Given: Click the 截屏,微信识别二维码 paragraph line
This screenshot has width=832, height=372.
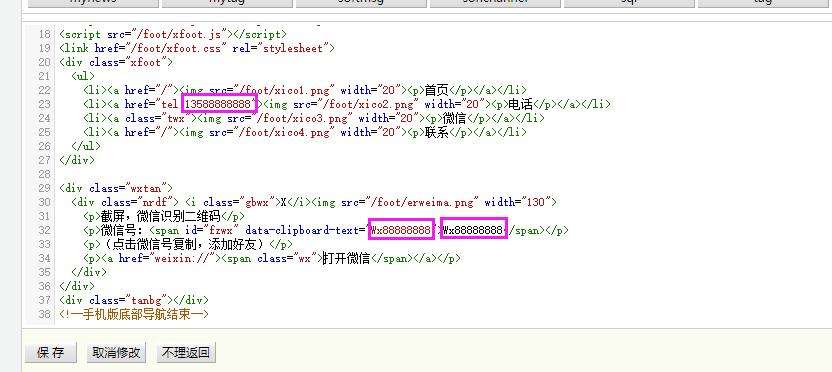Looking at the screenshot, I should click(164, 216).
